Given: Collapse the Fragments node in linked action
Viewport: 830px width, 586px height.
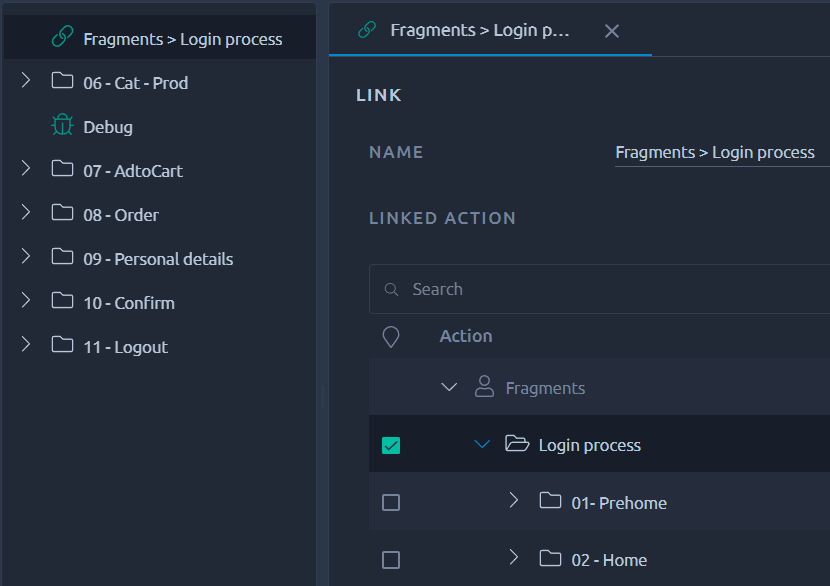Looking at the screenshot, I should pos(449,387).
